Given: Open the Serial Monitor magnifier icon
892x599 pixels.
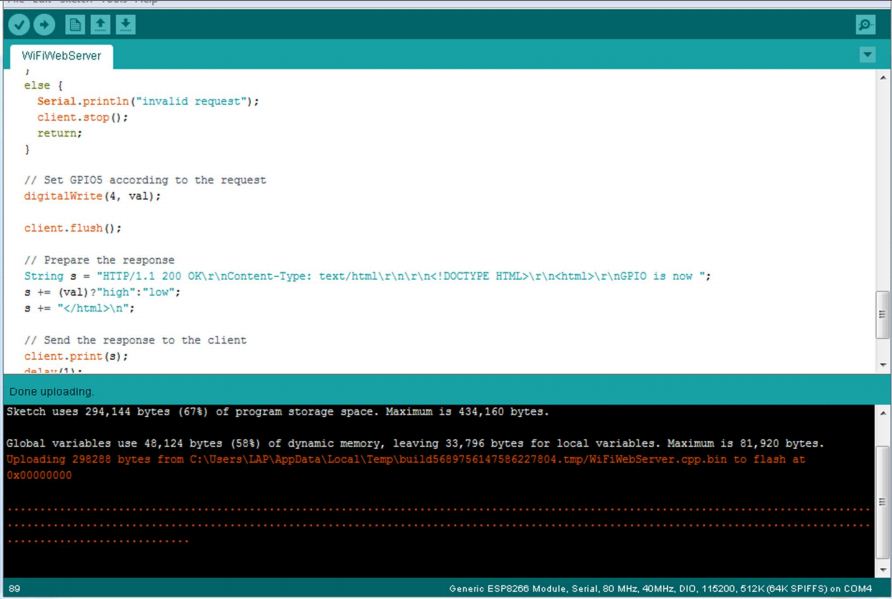Looking at the screenshot, I should pos(865,25).
